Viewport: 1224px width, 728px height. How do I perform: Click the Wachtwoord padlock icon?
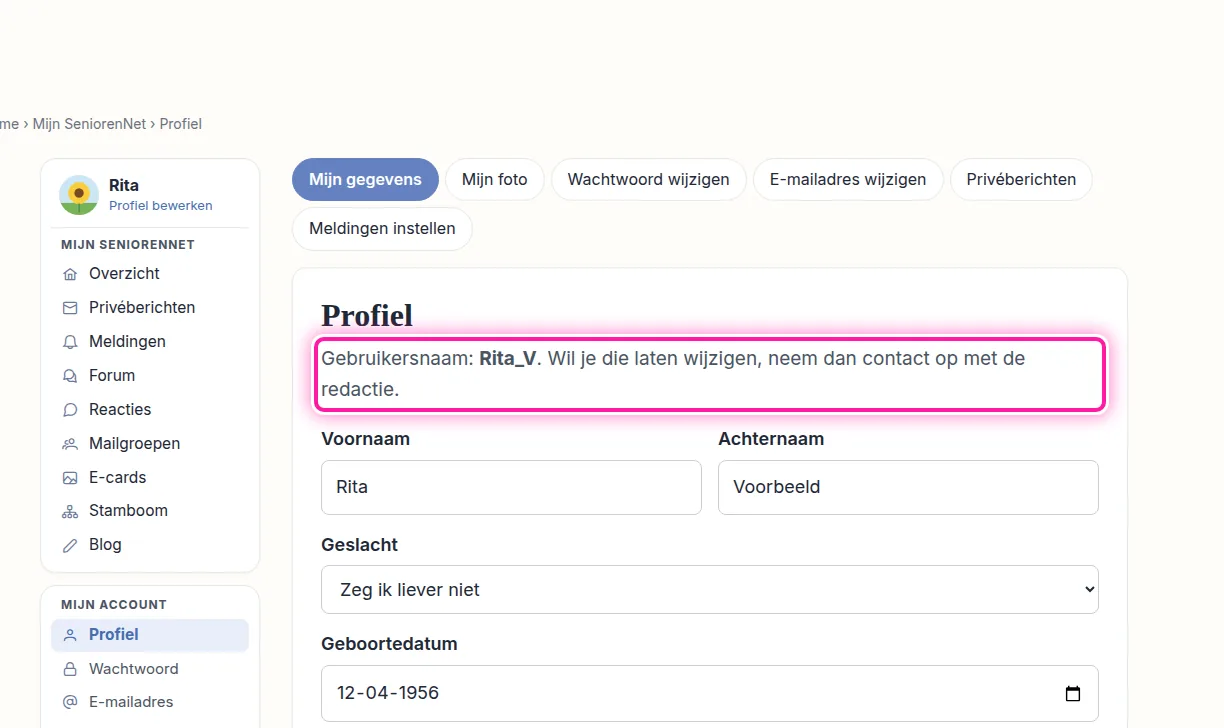[70, 669]
